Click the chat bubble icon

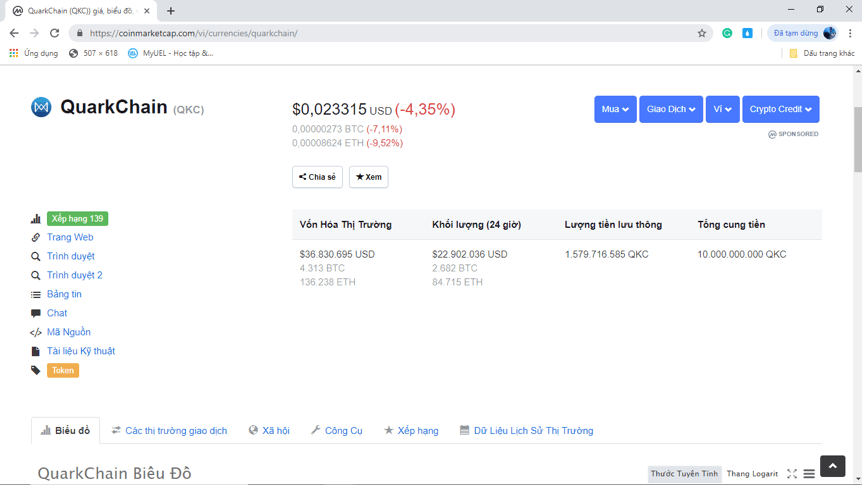coord(36,313)
